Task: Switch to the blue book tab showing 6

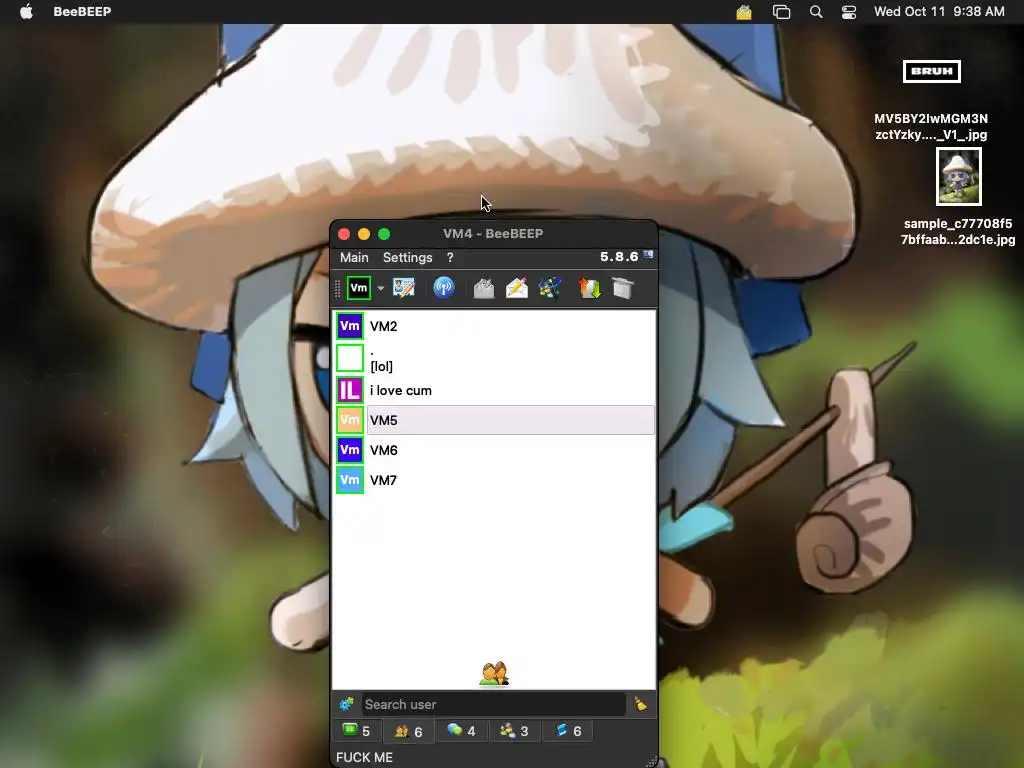Action: coord(568,731)
